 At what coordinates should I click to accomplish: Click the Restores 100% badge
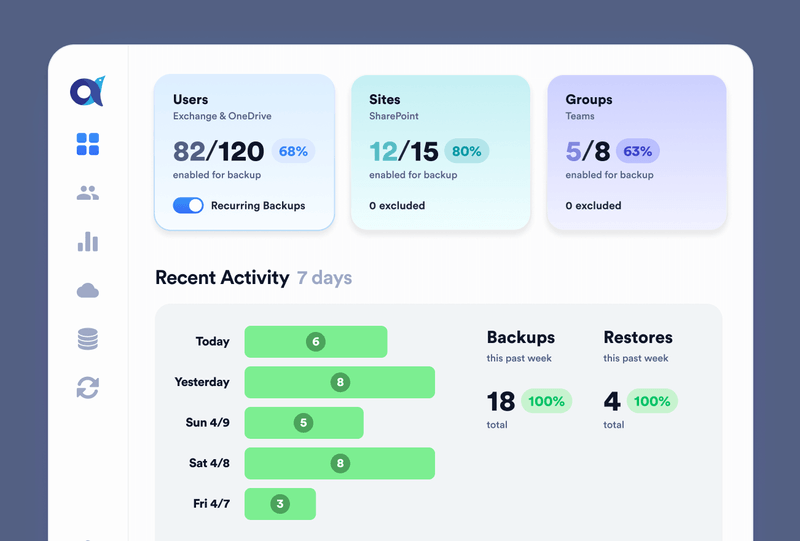coord(652,401)
